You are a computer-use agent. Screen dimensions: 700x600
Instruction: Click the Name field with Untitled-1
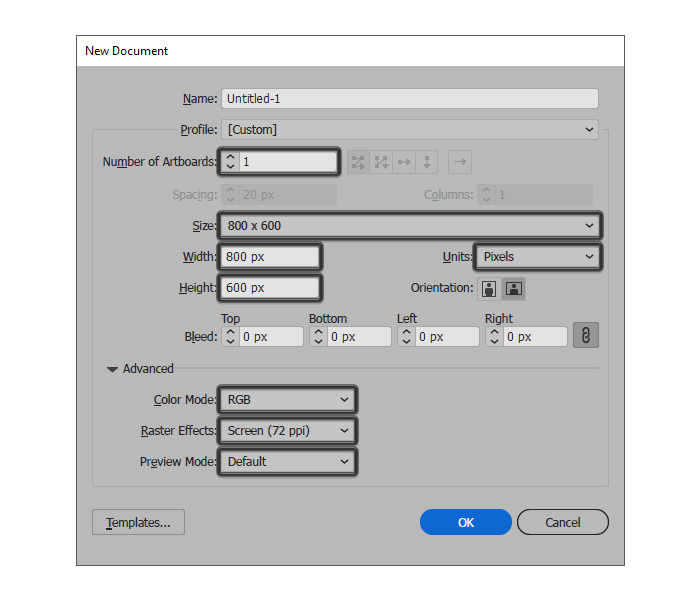pyautogui.click(x=410, y=99)
